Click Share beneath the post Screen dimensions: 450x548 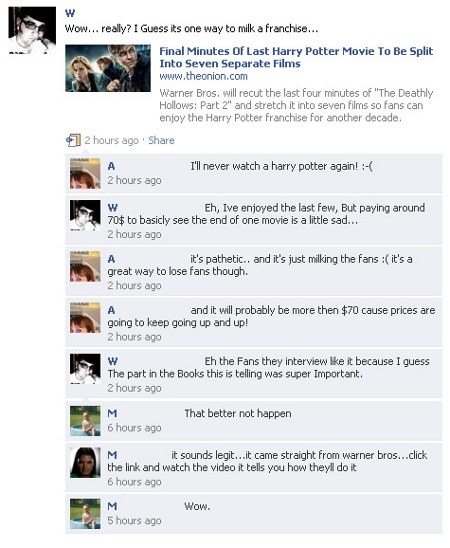[161, 140]
